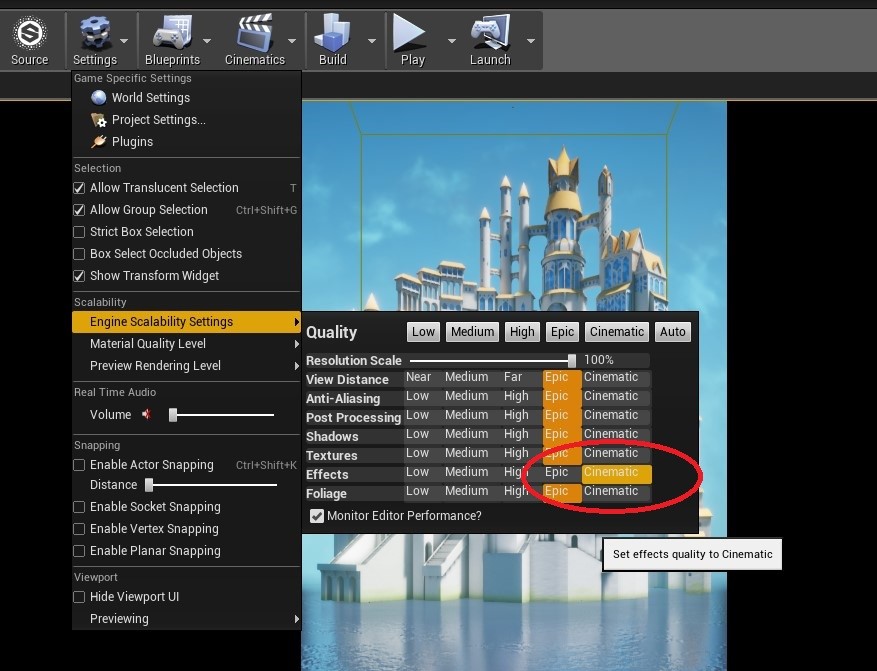Screen dimensions: 877x671
Task: Click the Volume slider handle
Action: point(173,415)
